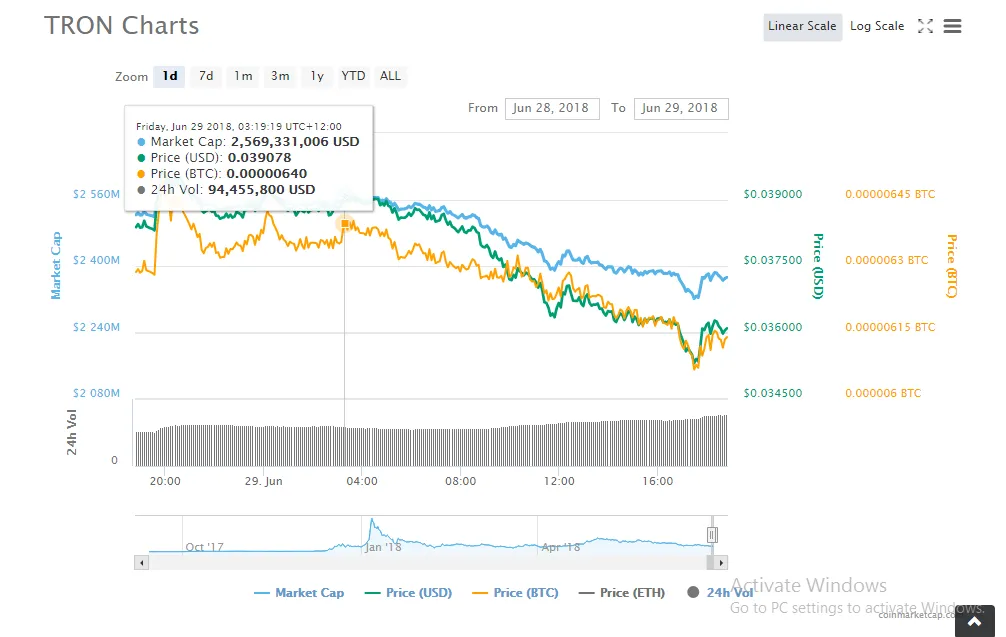Switch to Linear Scale
The image size is (1006, 637).
click(802, 26)
